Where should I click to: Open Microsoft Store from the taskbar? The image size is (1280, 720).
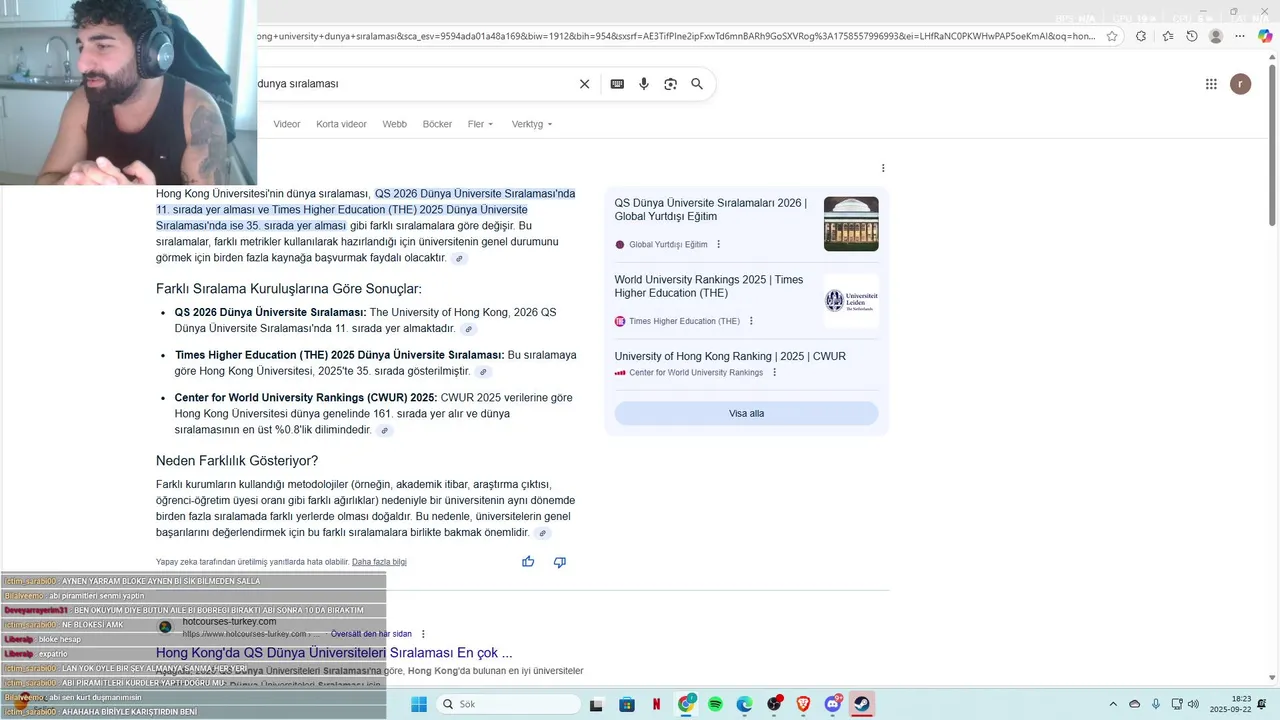pos(626,704)
